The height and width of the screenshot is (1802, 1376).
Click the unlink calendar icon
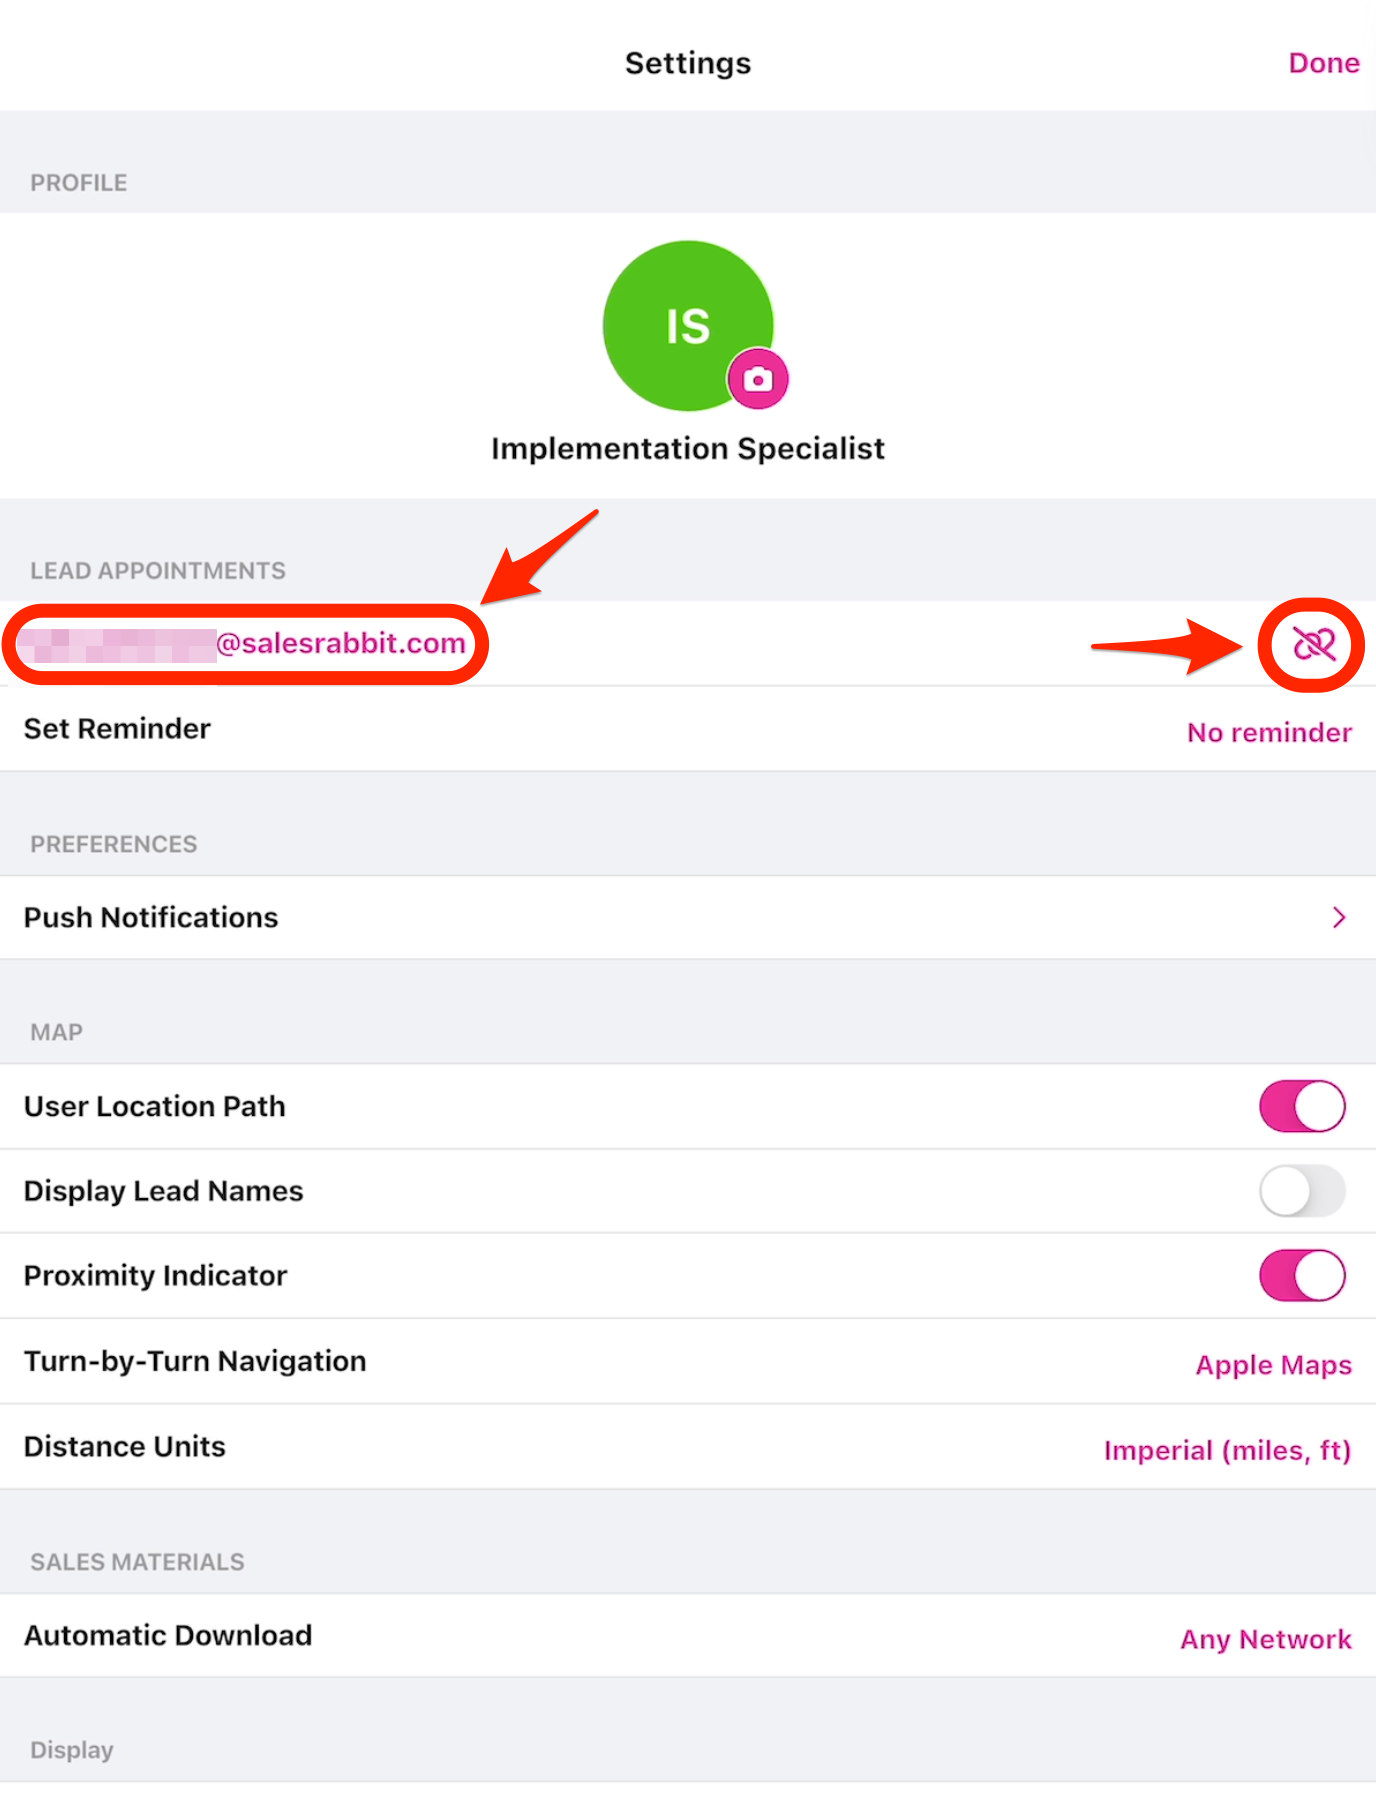(x=1313, y=644)
